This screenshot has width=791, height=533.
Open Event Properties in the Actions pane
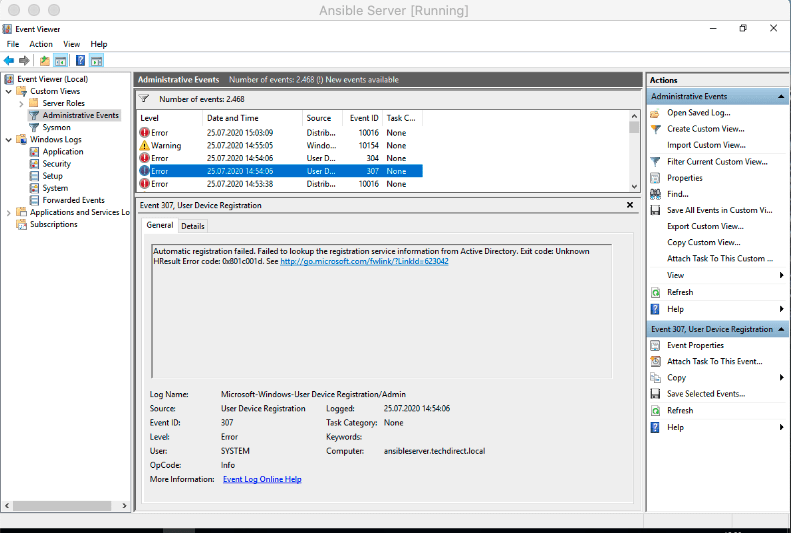click(x=695, y=345)
